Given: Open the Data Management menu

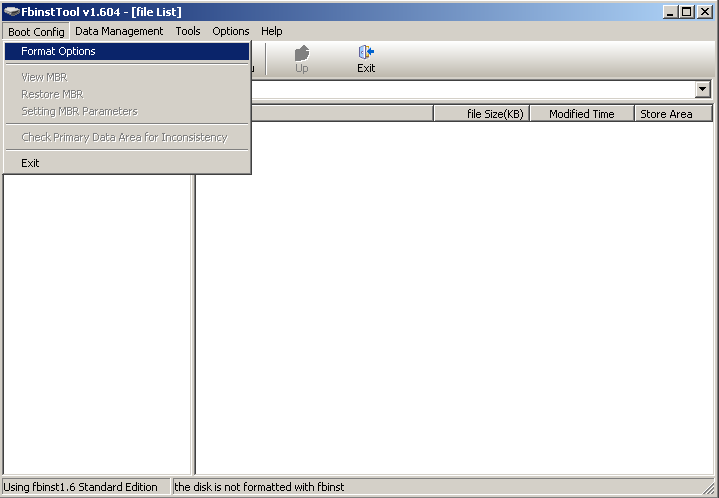Looking at the screenshot, I should [x=119, y=31].
